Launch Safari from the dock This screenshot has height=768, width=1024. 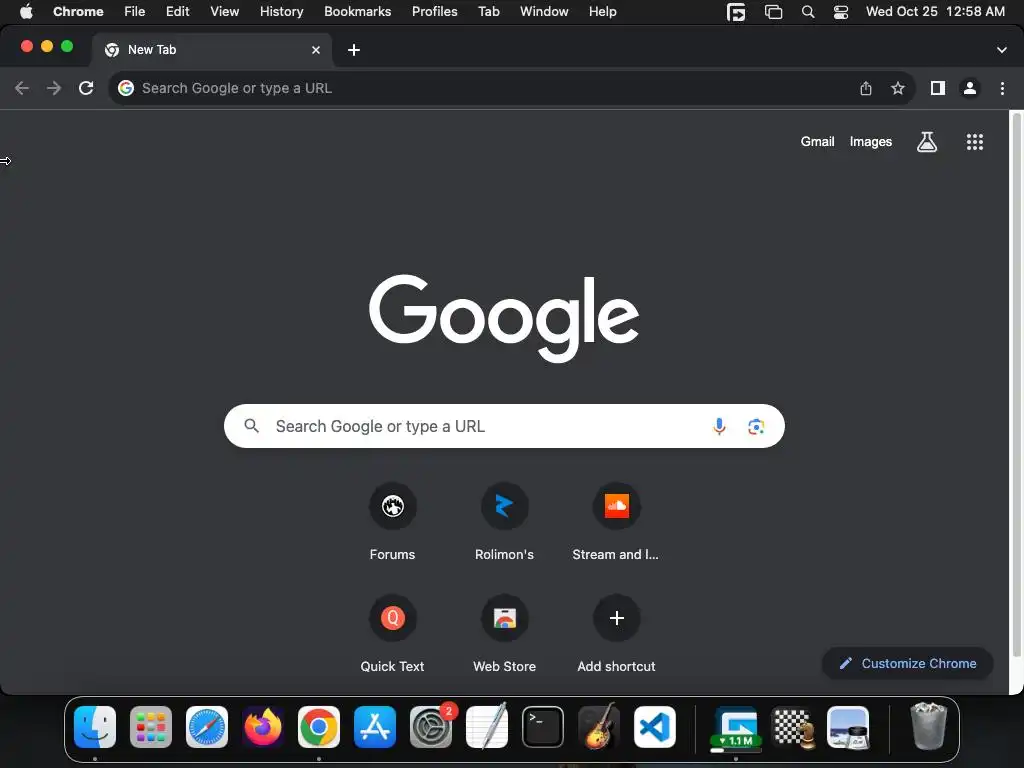coord(207,727)
